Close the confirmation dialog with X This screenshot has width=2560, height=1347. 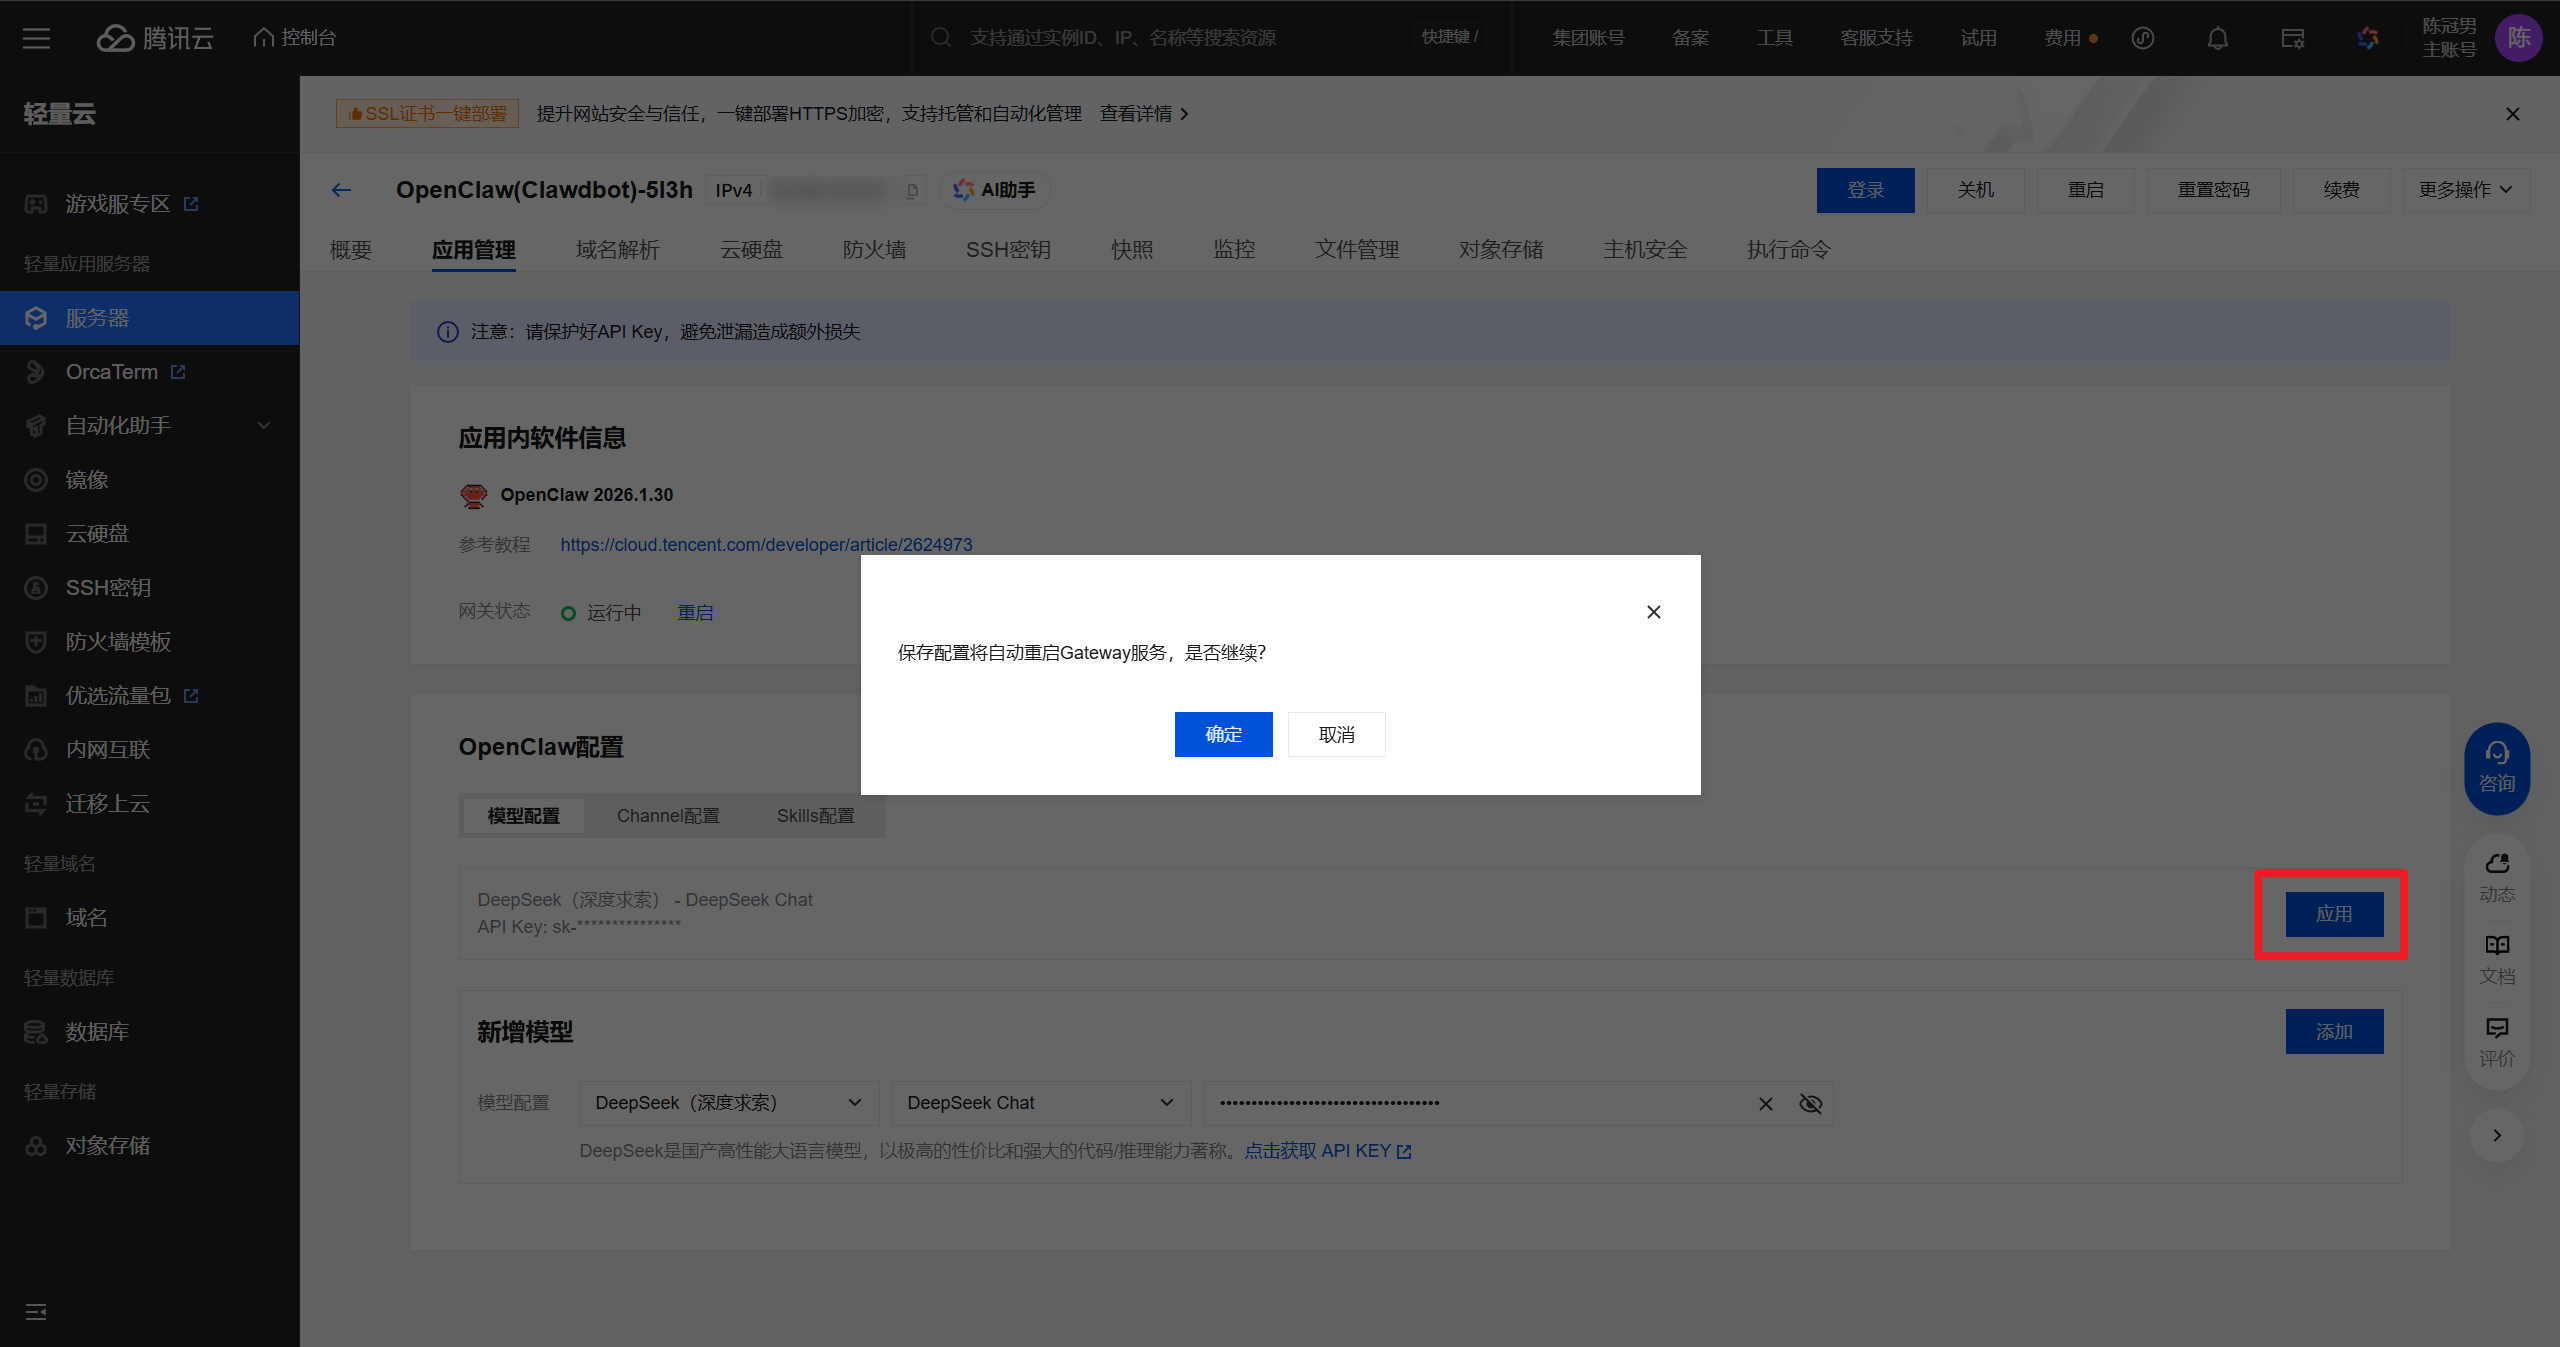pos(1653,611)
